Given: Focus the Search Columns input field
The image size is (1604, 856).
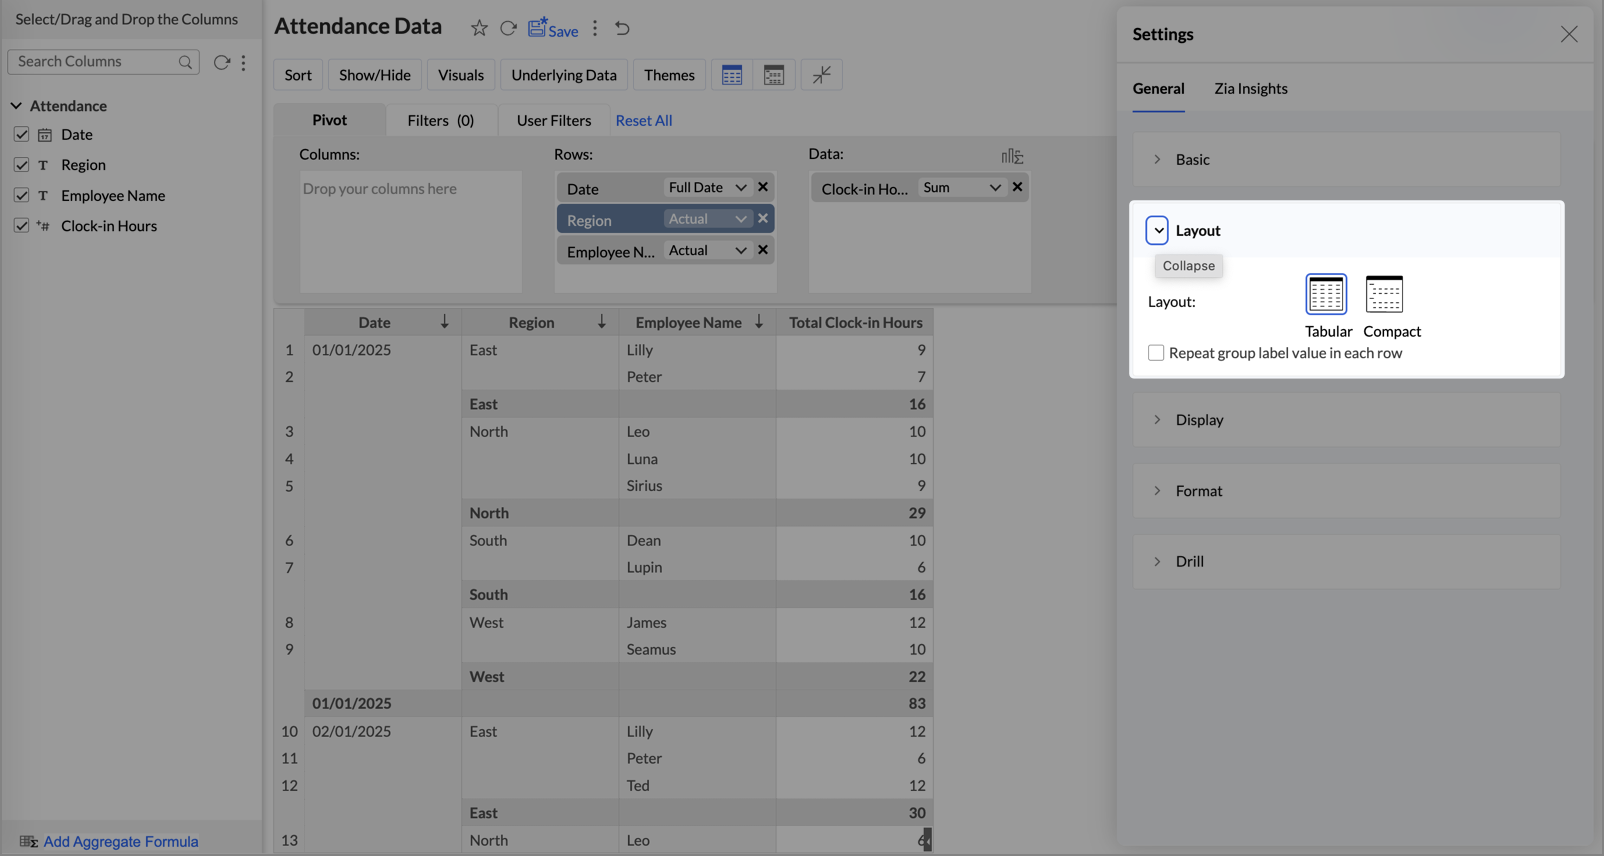Looking at the screenshot, I should [x=103, y=62].
